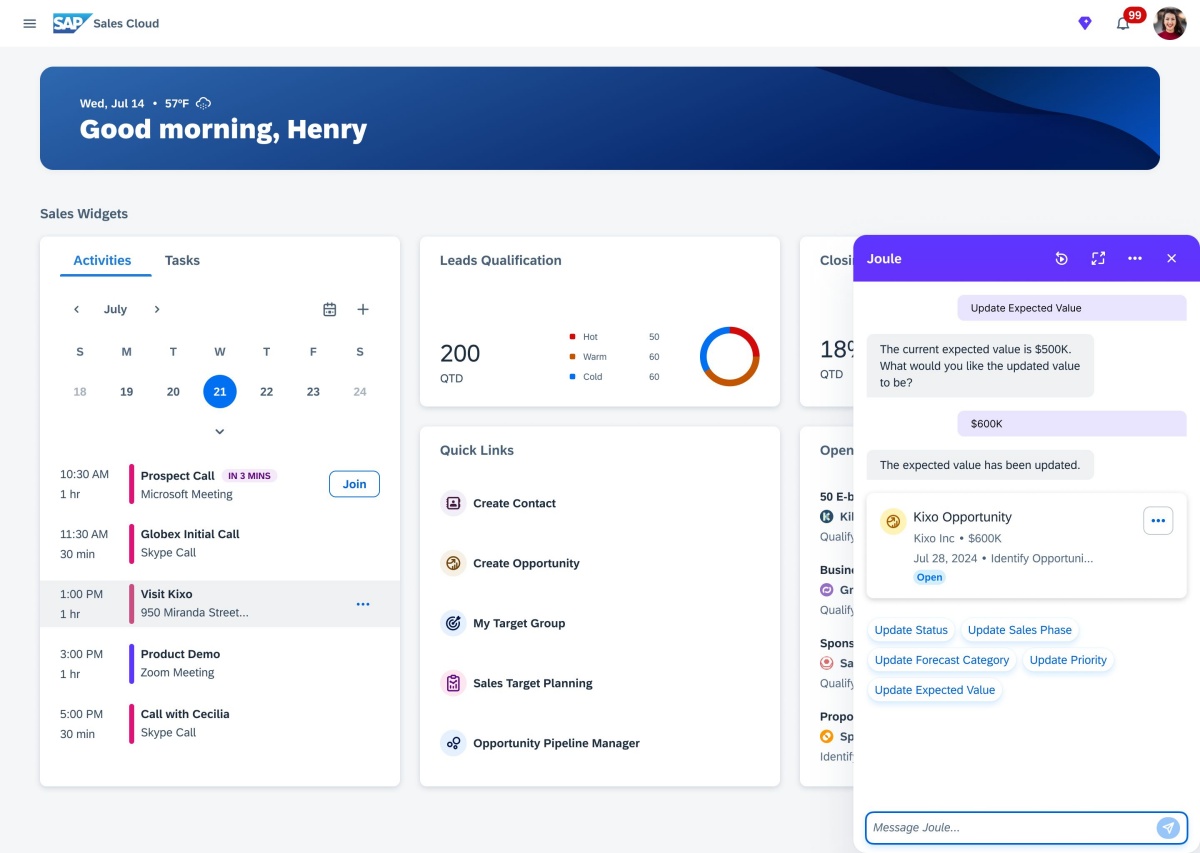Open the Product Demo activity

[220, 664]
